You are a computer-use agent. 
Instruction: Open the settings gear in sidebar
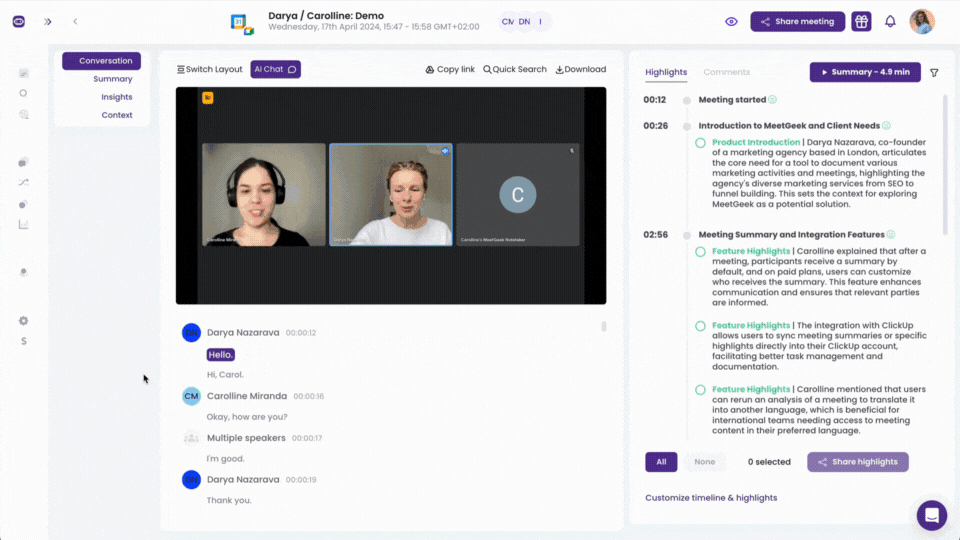pyautogui.click(x=23, y=321)
